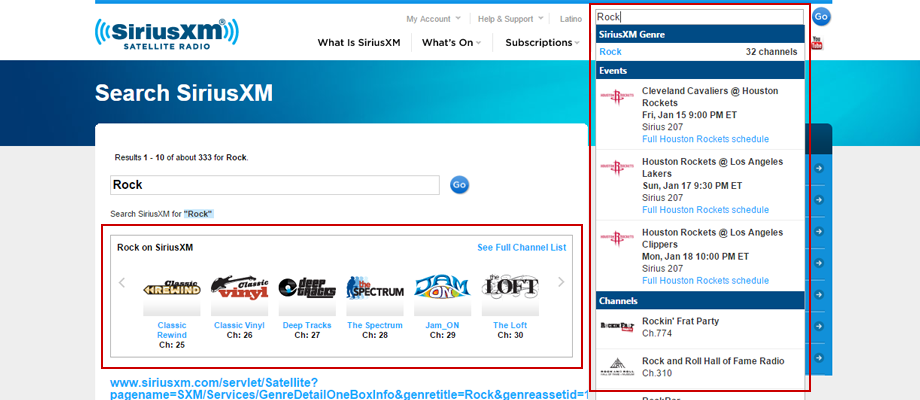Switch to the Latino site link
Viewport: 920px width, 400px height.
[571, 19]
